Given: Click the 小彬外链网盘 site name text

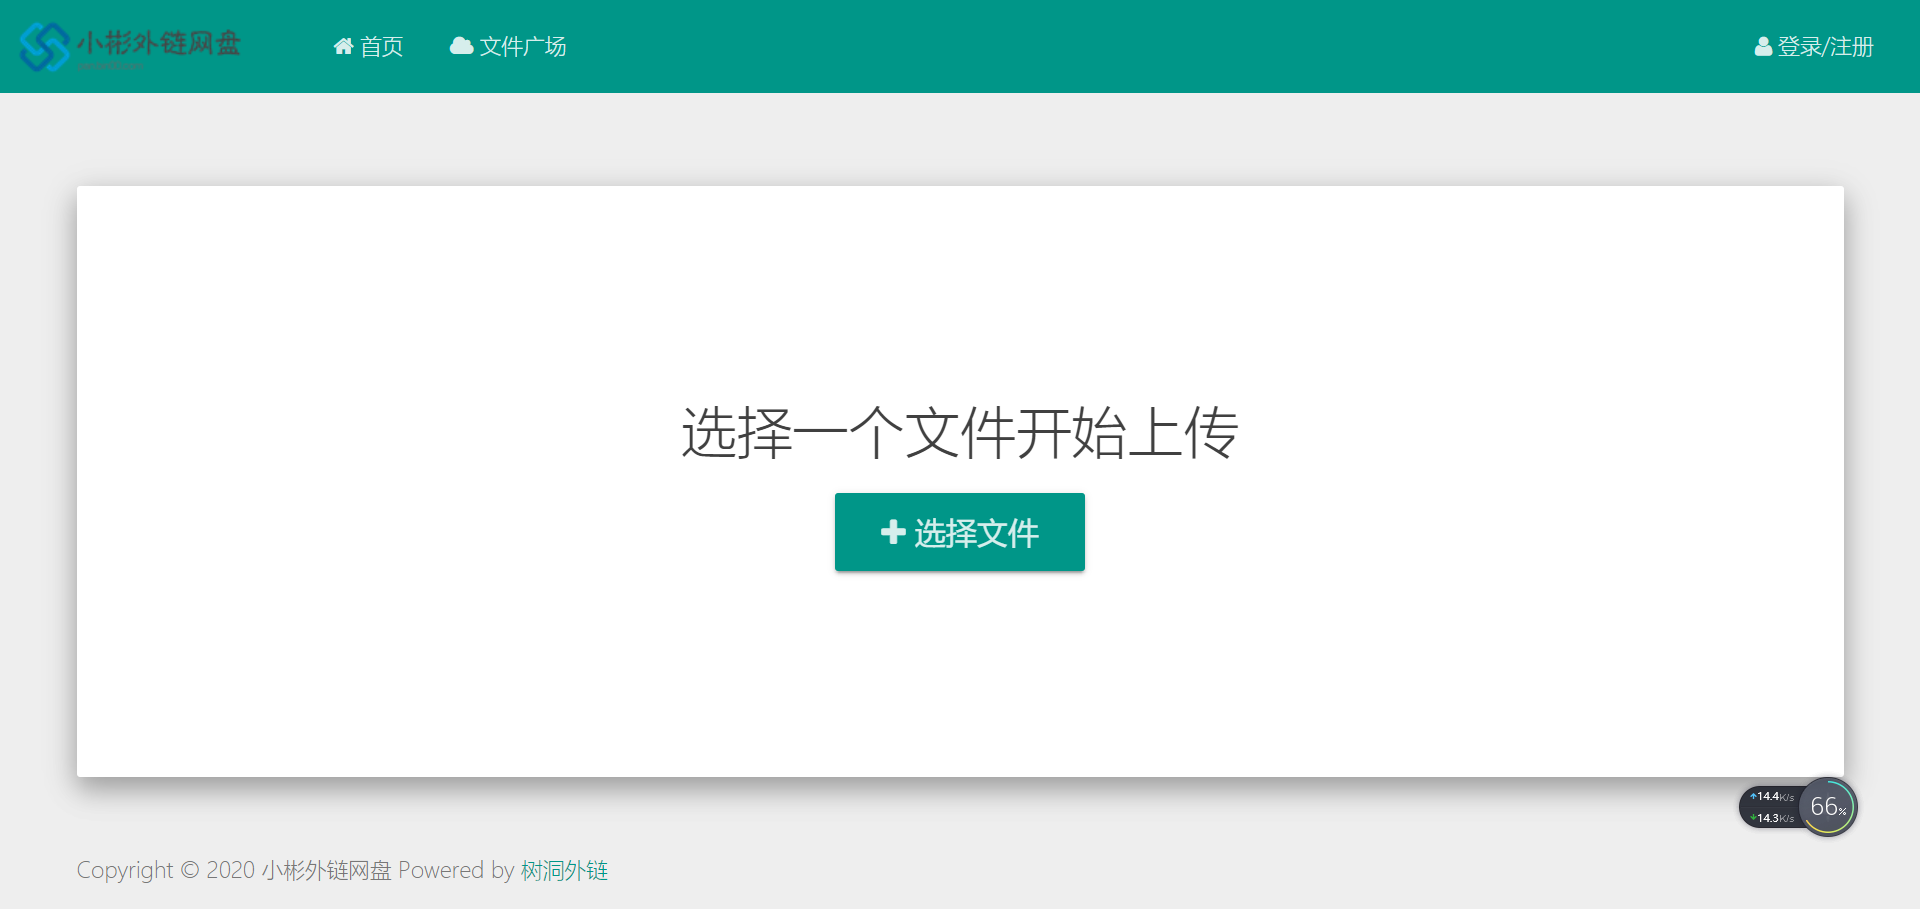Looking at the screenshot, I should [x=159, y=43].
